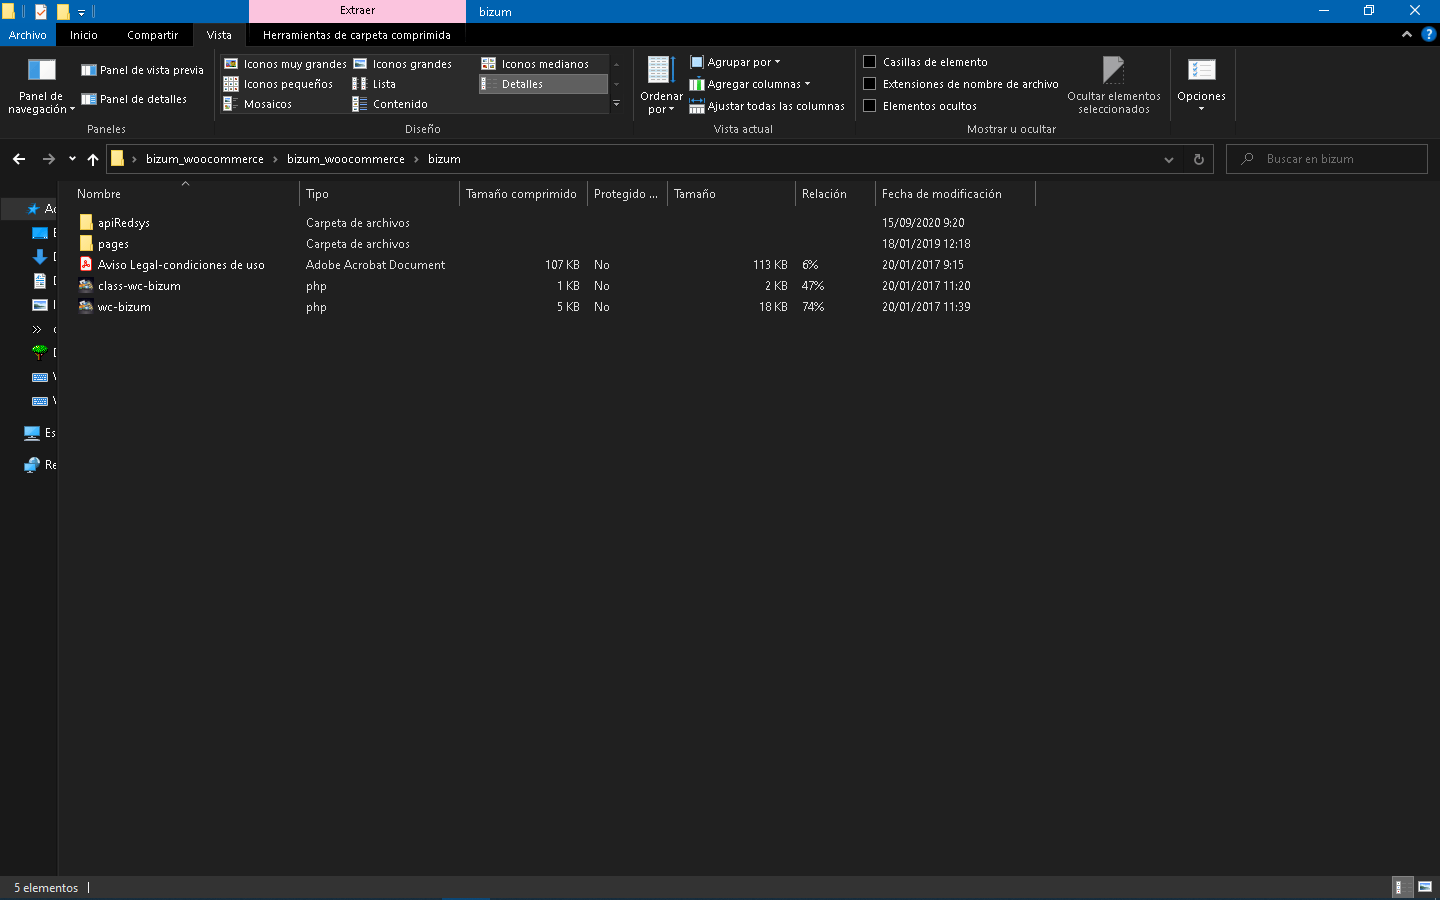
Task: Toggle the Panel de detalles pane
Action: (x=134, y=99)
